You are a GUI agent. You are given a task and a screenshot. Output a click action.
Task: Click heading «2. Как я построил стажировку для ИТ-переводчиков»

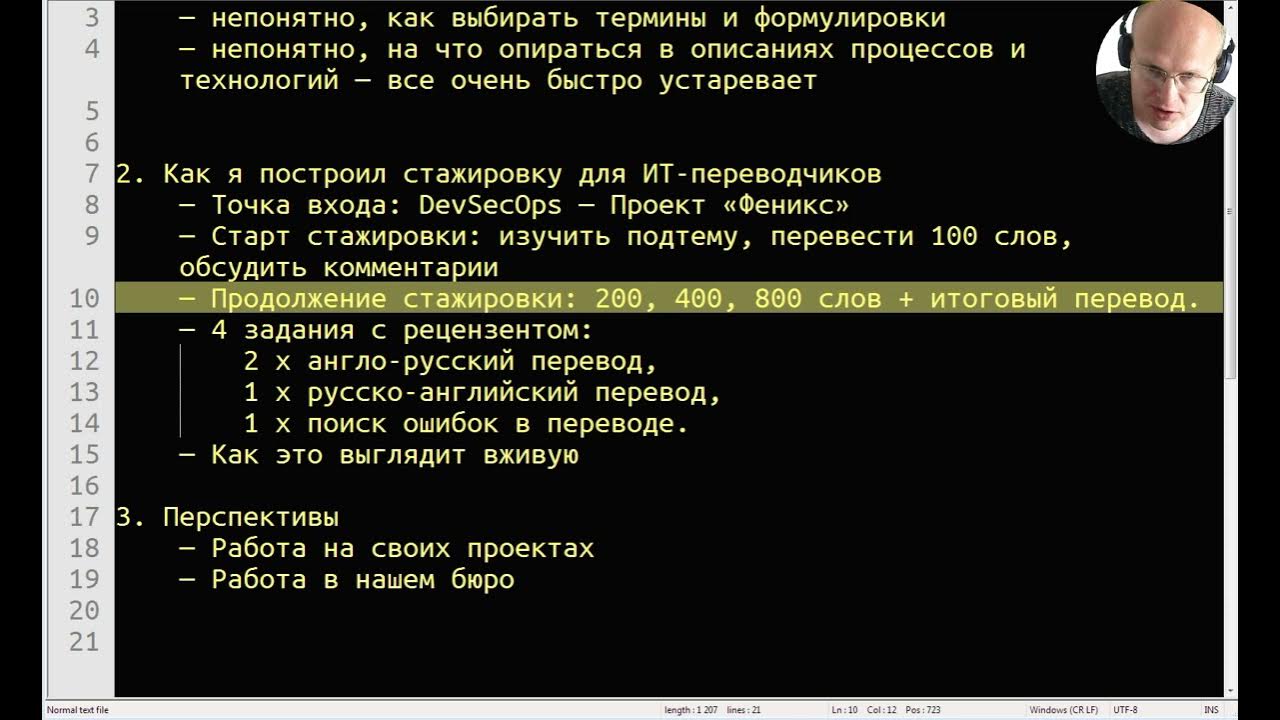tap(499, 174)
